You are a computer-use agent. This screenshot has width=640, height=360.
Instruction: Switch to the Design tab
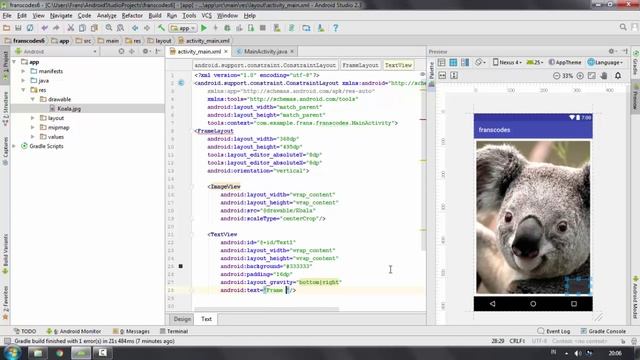pos(182,319)
